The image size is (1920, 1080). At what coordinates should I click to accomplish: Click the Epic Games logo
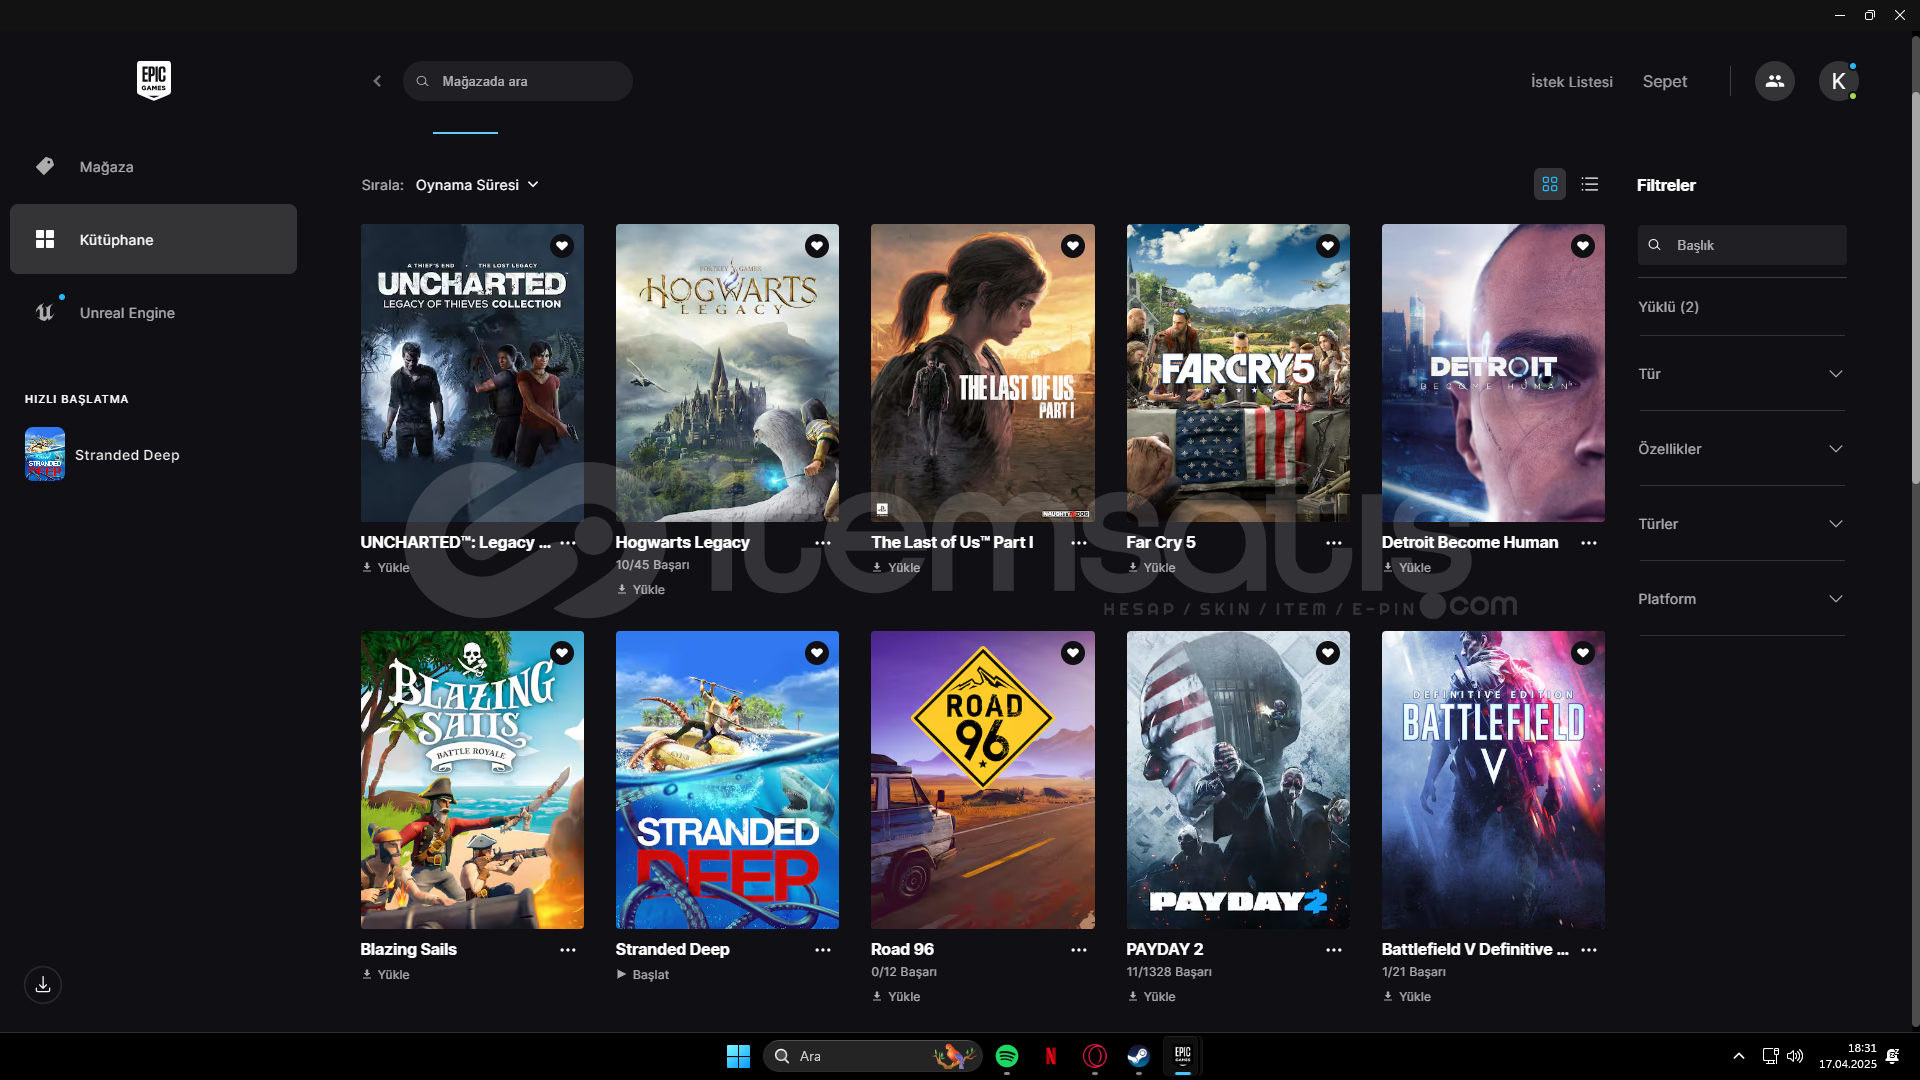(154, 80)
